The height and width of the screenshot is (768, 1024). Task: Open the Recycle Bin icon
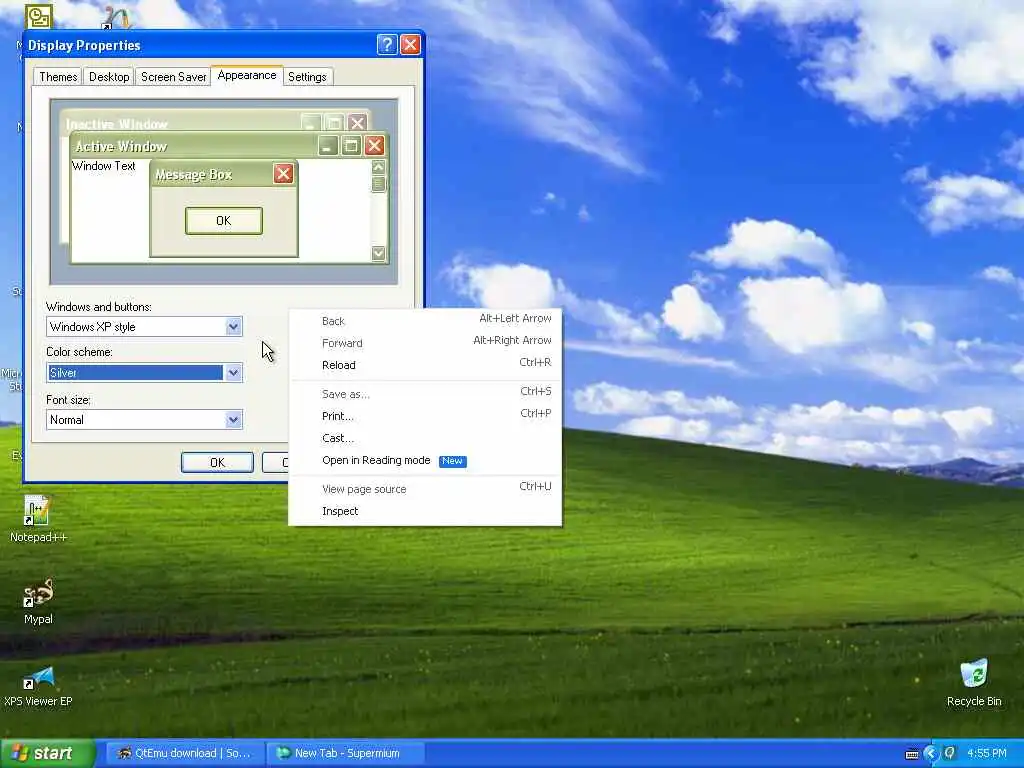(974, 683)
